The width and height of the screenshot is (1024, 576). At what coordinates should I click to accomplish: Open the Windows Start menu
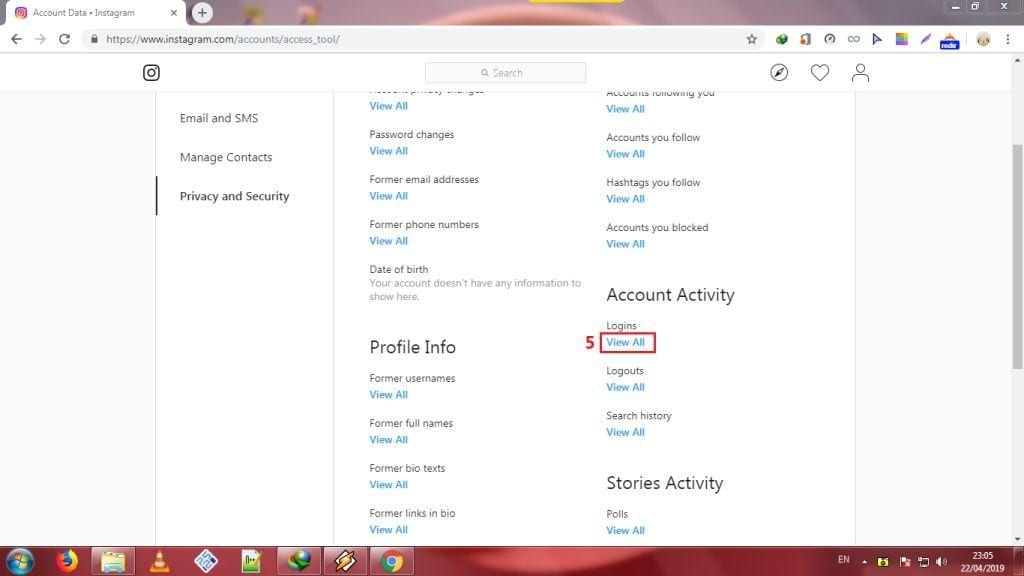pyautogui.click(x=20, y=561)
